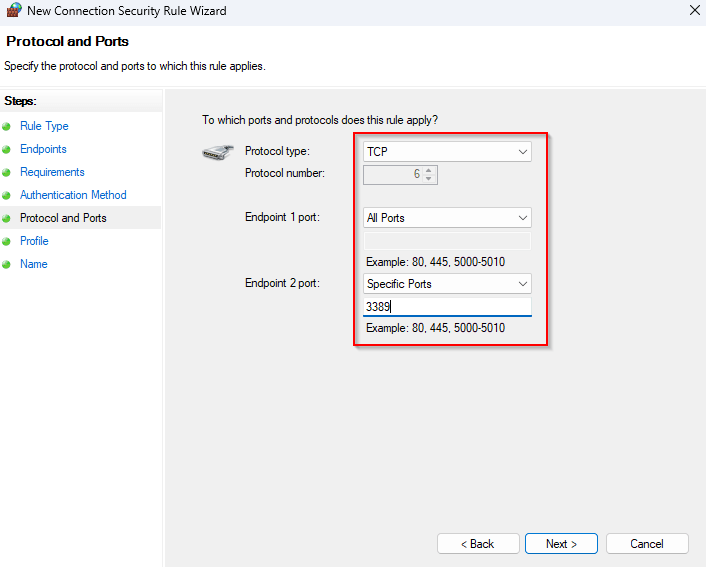Image resolution: width=706 pixels, height=567 pixels.
Task: Click the Endpoint 2 port text field
Action: click(x=447, y=307)
